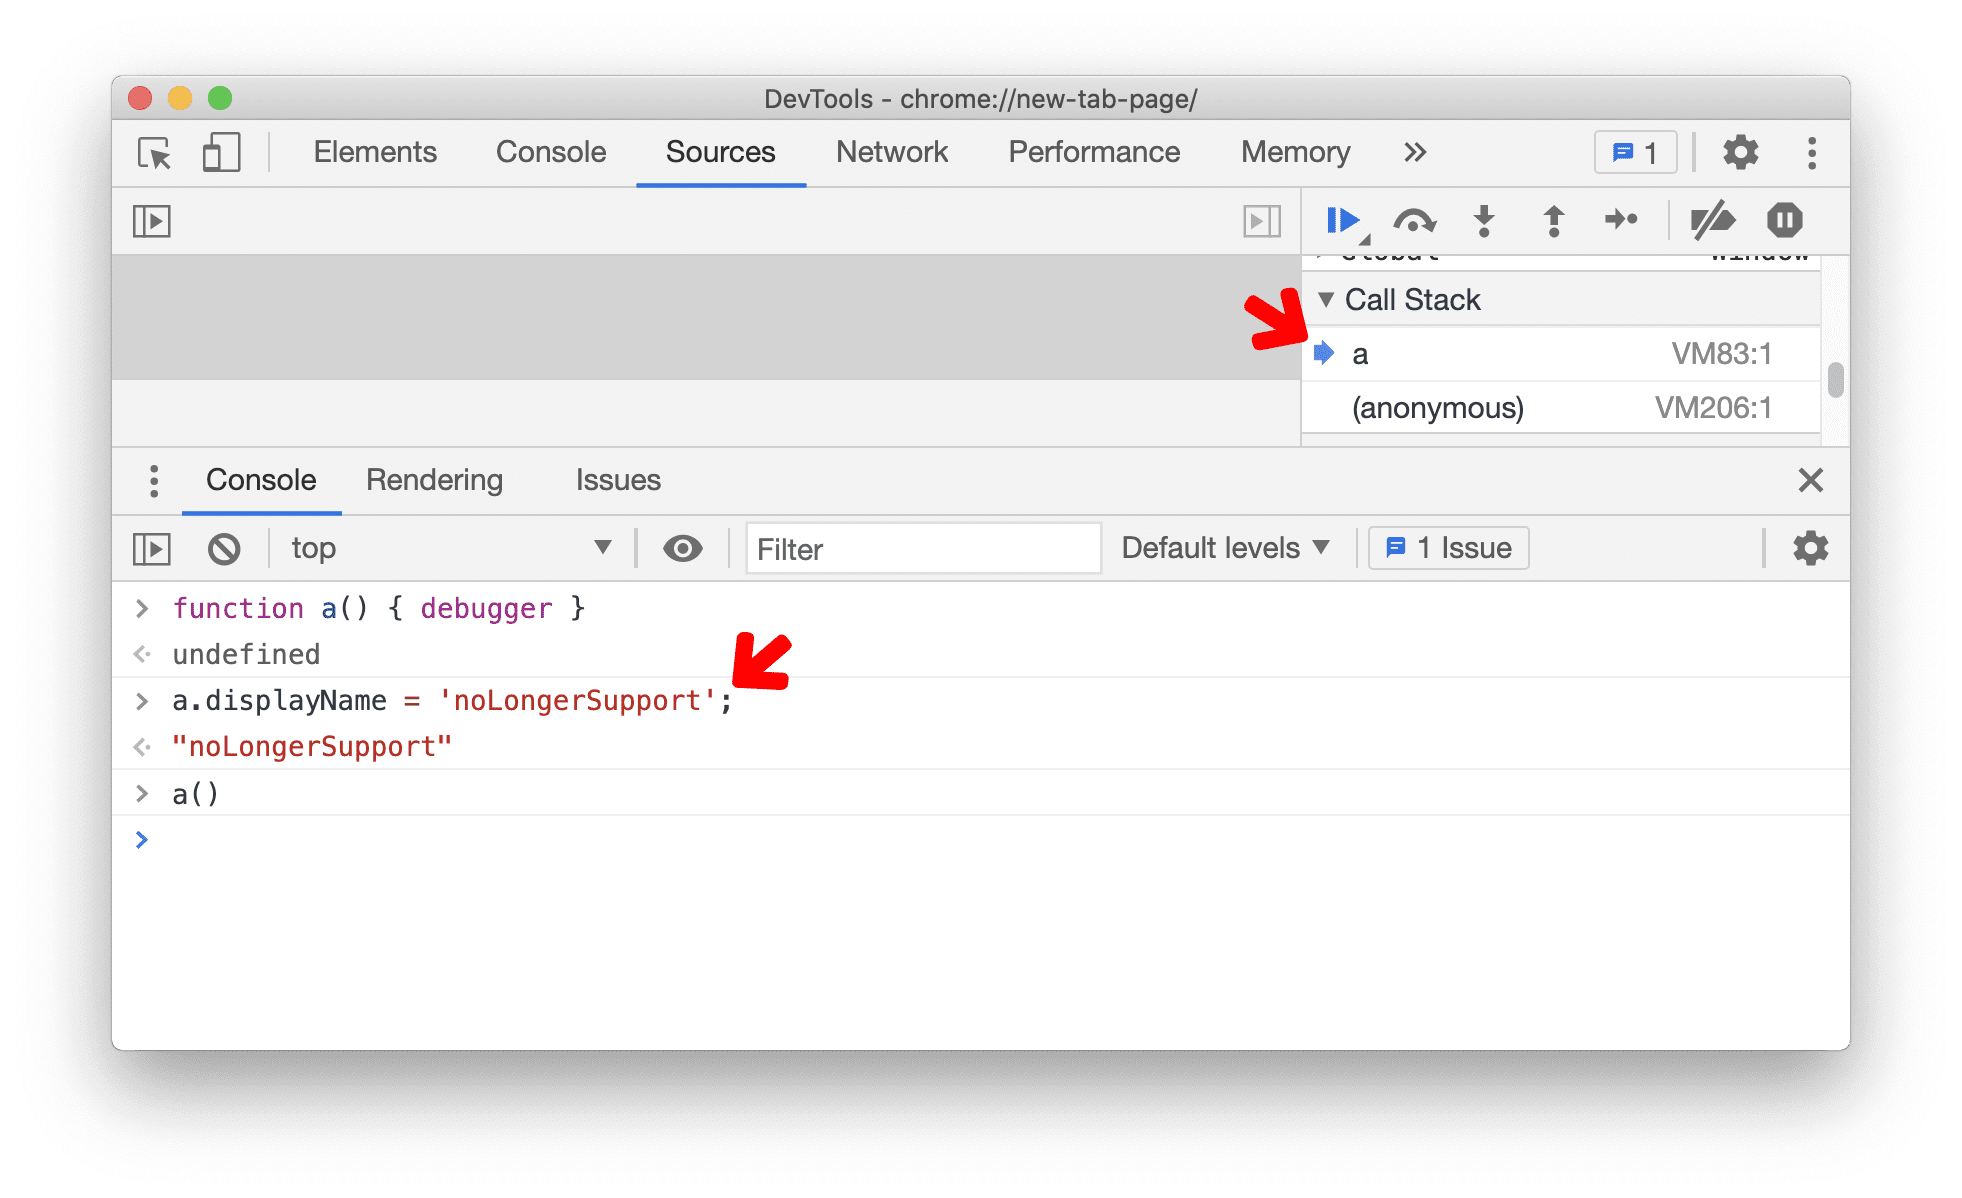Click the Step out of current function icon

click(1554, 221)
